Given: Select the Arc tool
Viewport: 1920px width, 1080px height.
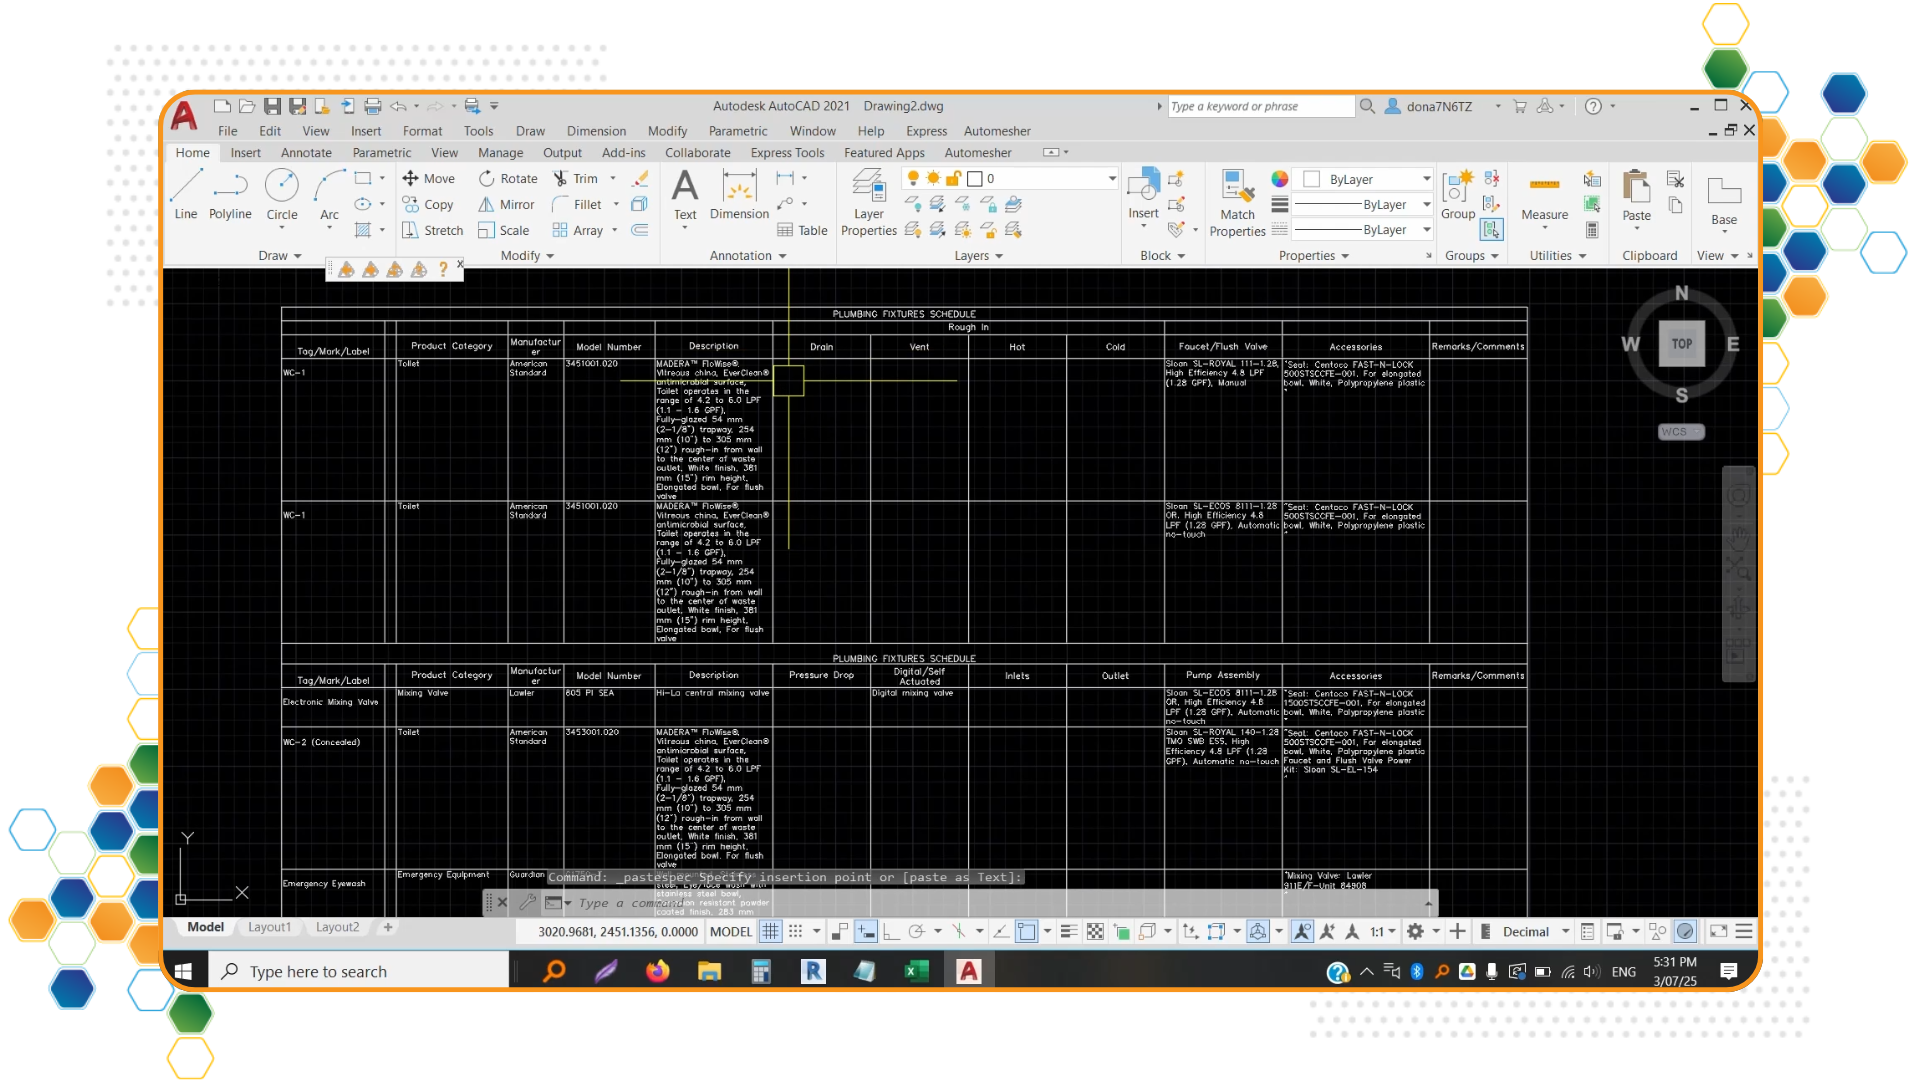Looking at the screenshot, I should 329,195.
